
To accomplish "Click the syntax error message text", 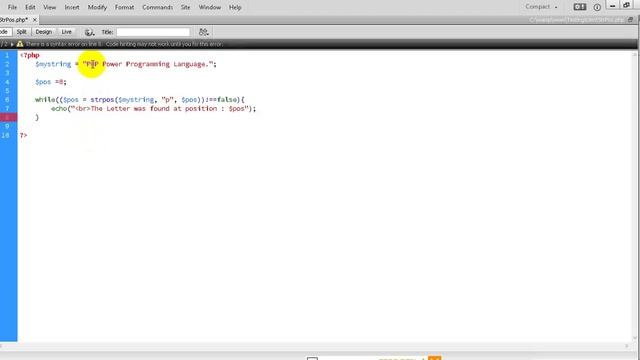I will [x=124, y=44].
